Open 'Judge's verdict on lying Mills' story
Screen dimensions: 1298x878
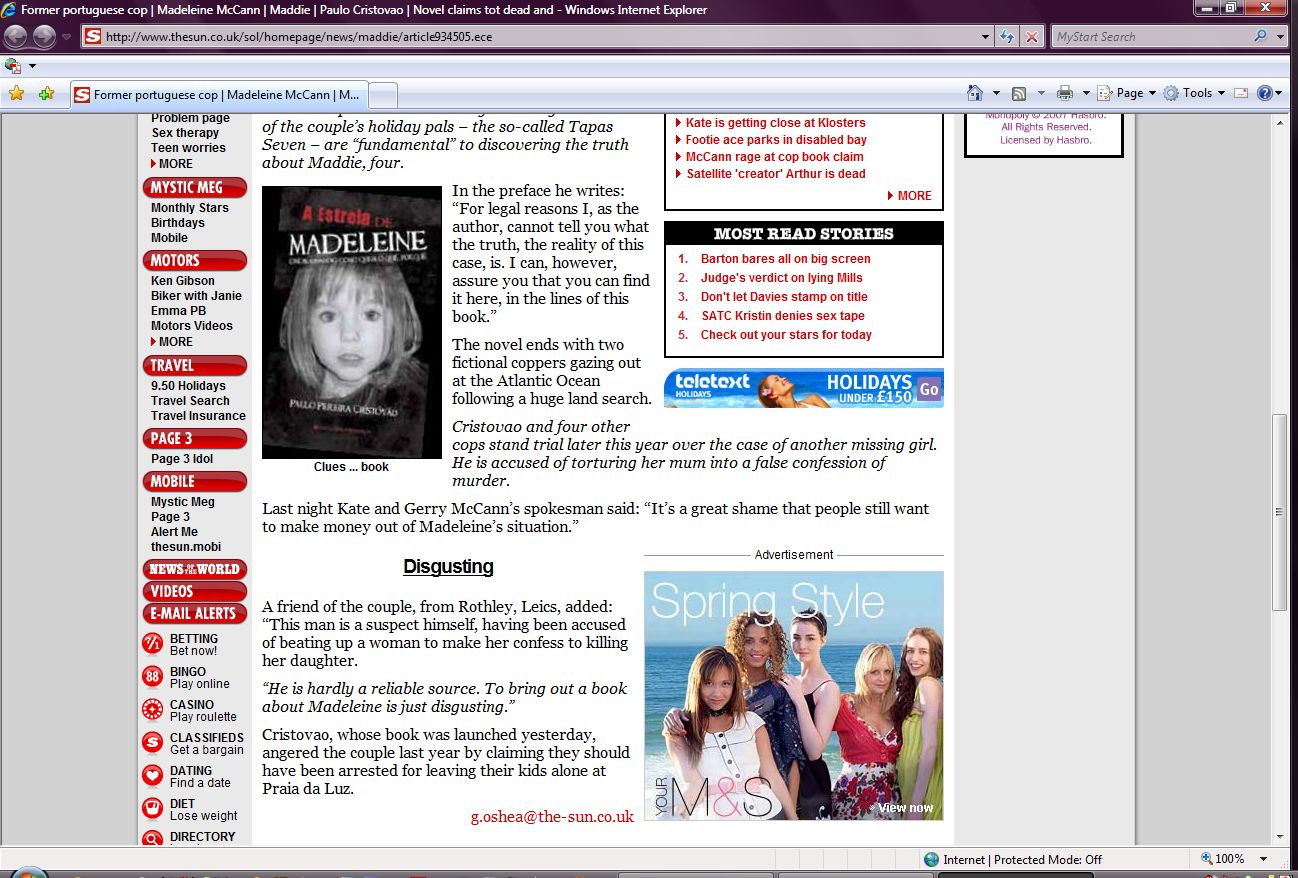point(781,278)
